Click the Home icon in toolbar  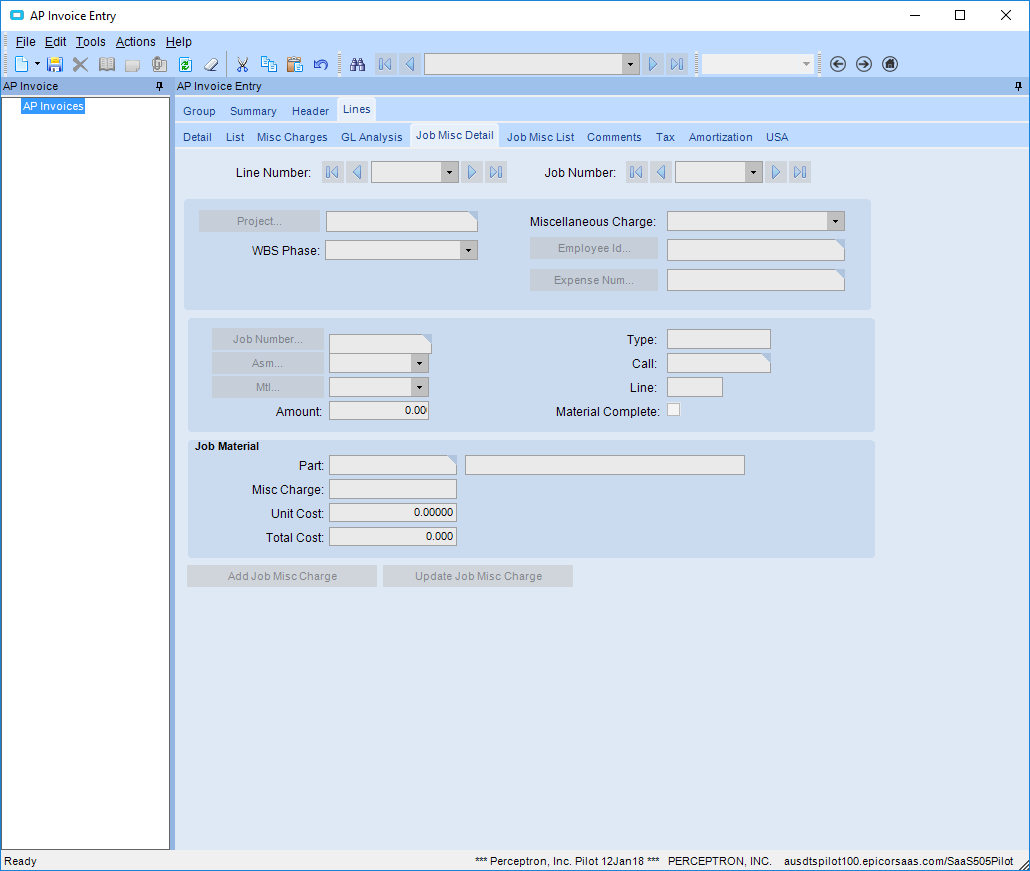tap(890, 64)
